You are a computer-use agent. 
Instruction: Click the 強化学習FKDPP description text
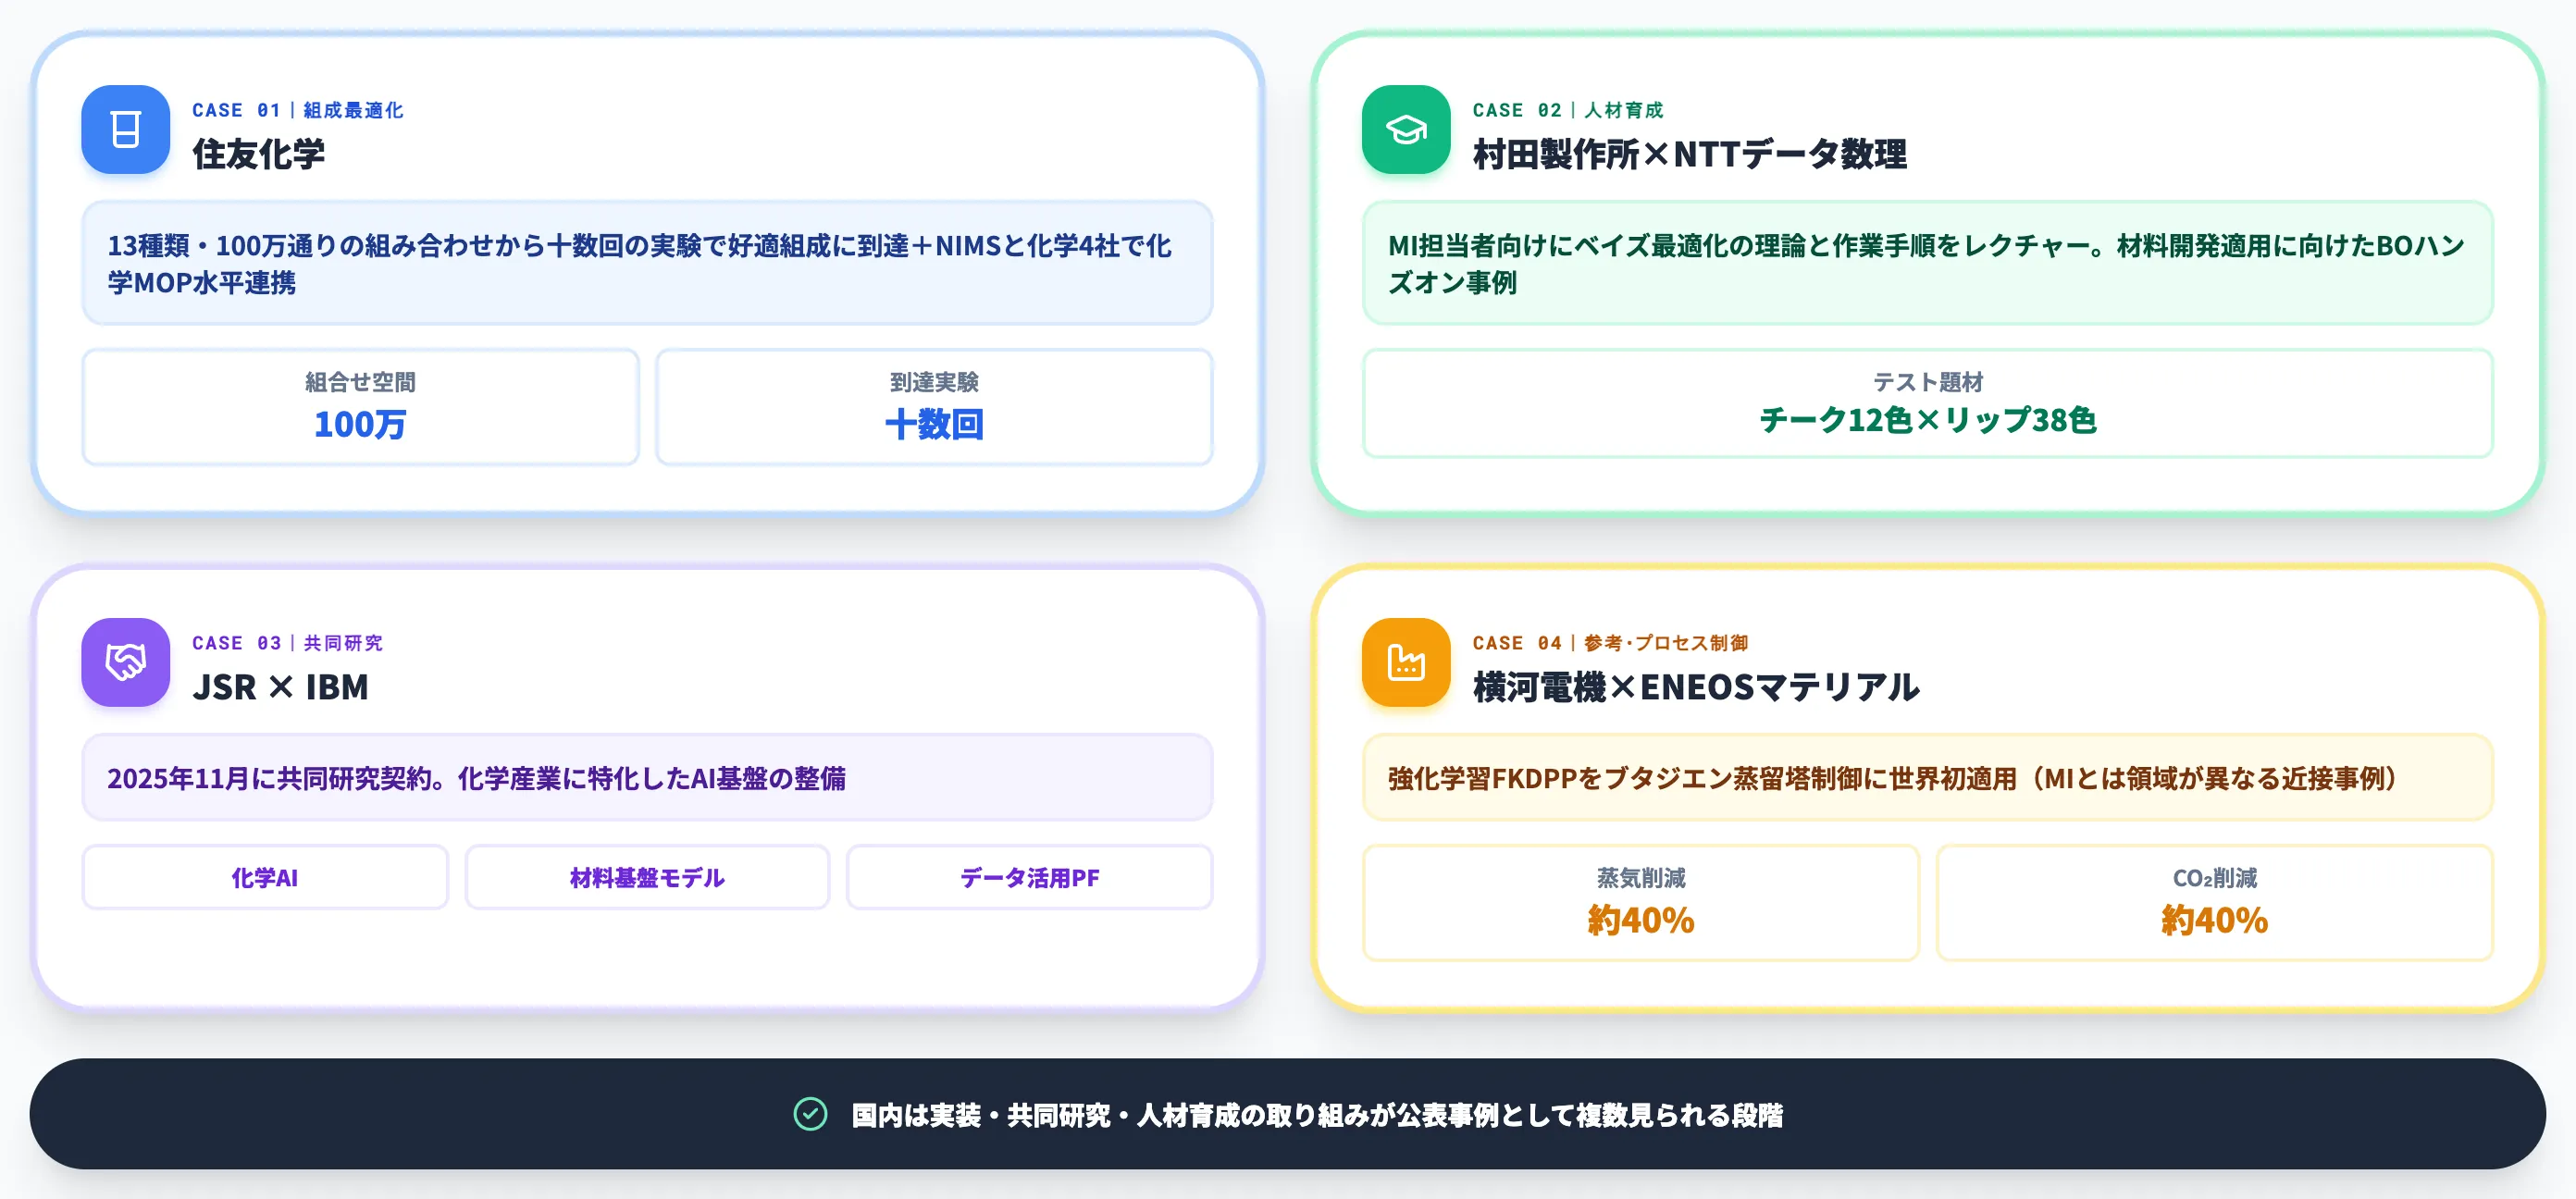(x=1893, y=777)
